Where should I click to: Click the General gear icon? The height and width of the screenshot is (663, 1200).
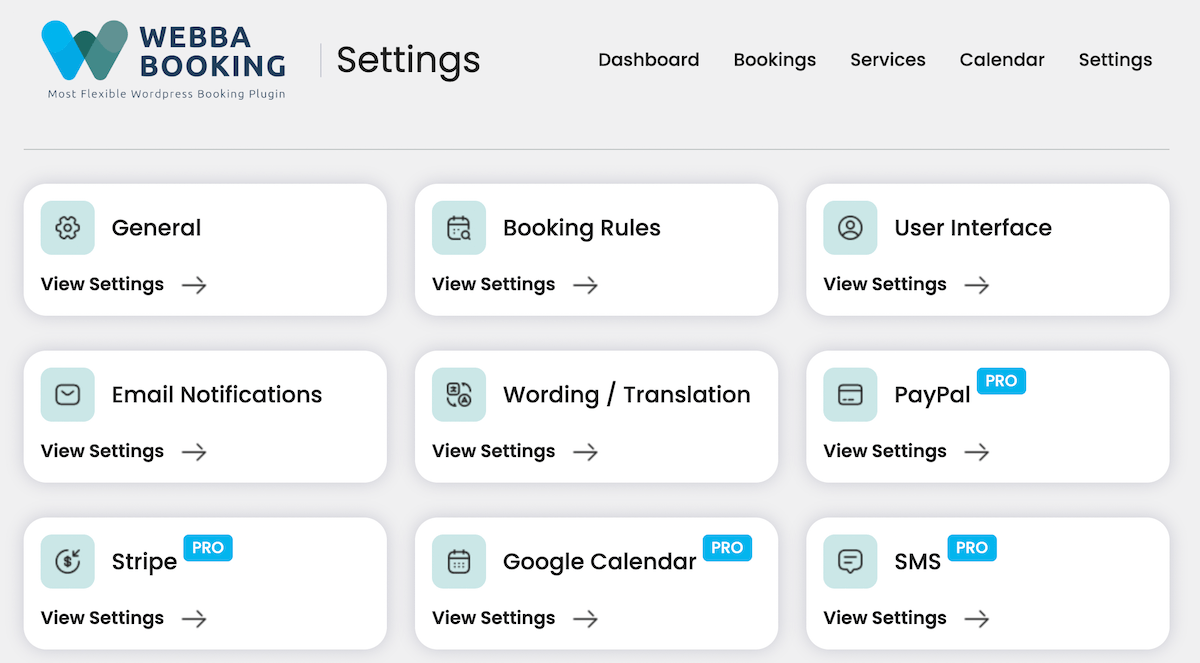(x=68, y=228)
